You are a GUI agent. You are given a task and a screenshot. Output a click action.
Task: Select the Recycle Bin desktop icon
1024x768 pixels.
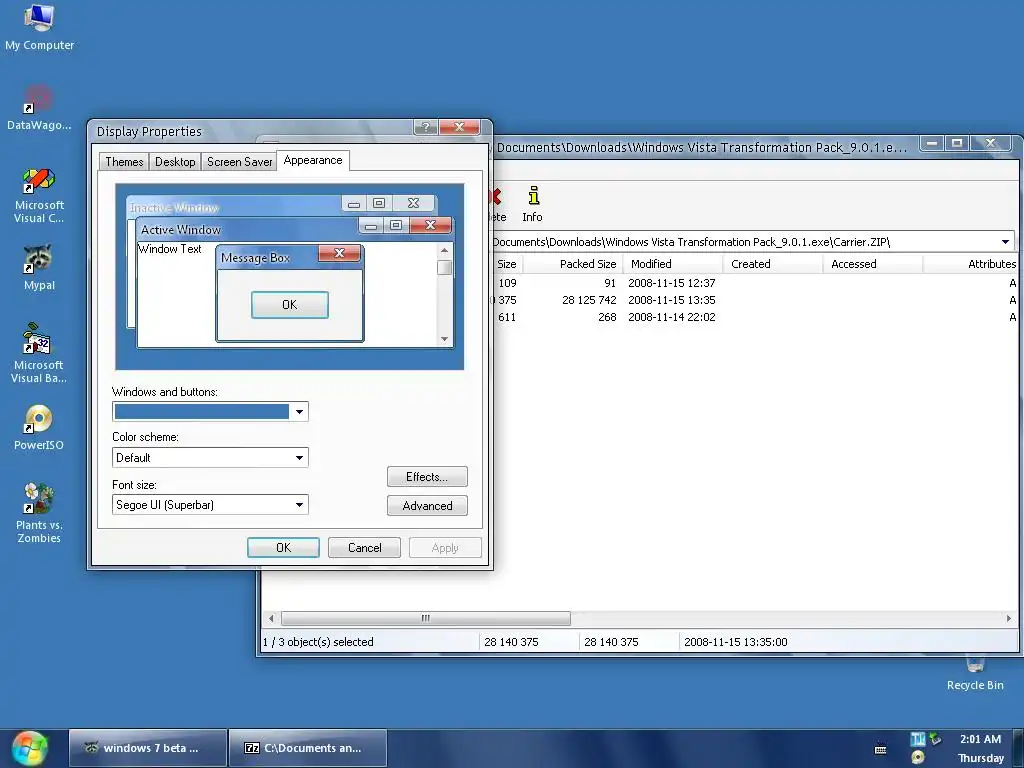pos(975,674)
